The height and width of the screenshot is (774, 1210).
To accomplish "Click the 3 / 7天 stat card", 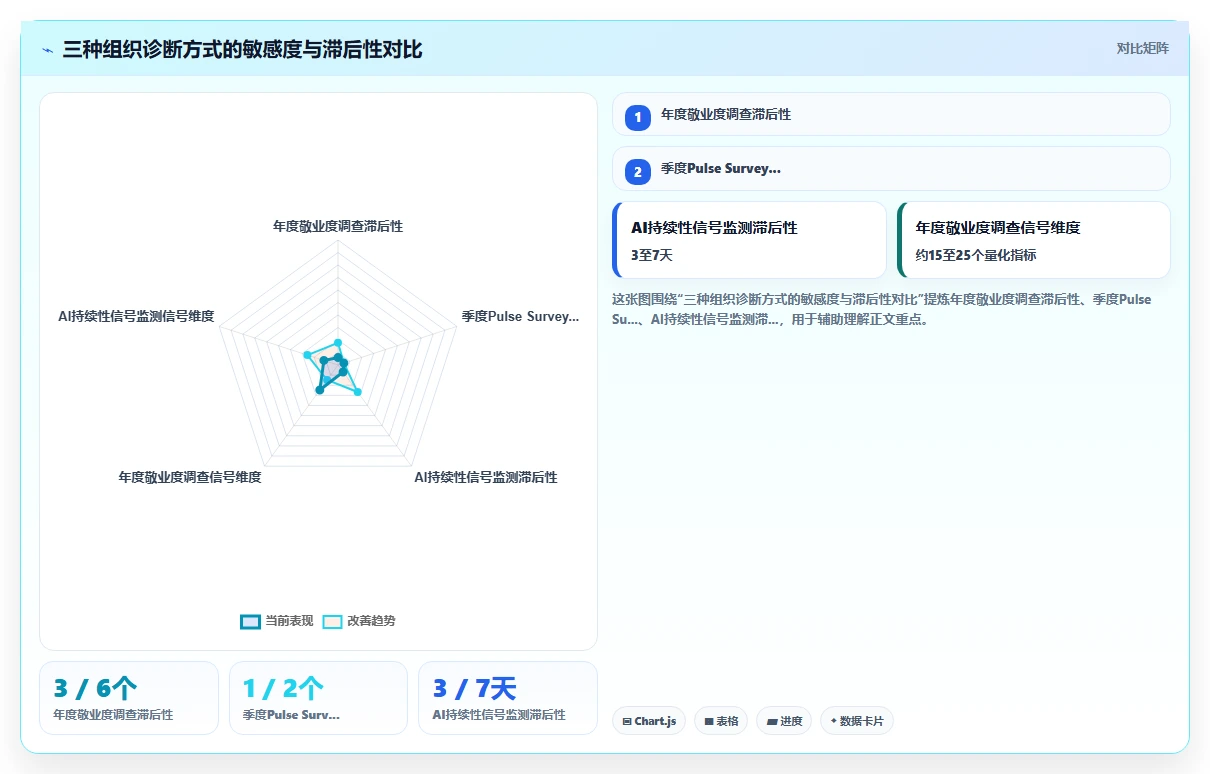I will (508, 698).
